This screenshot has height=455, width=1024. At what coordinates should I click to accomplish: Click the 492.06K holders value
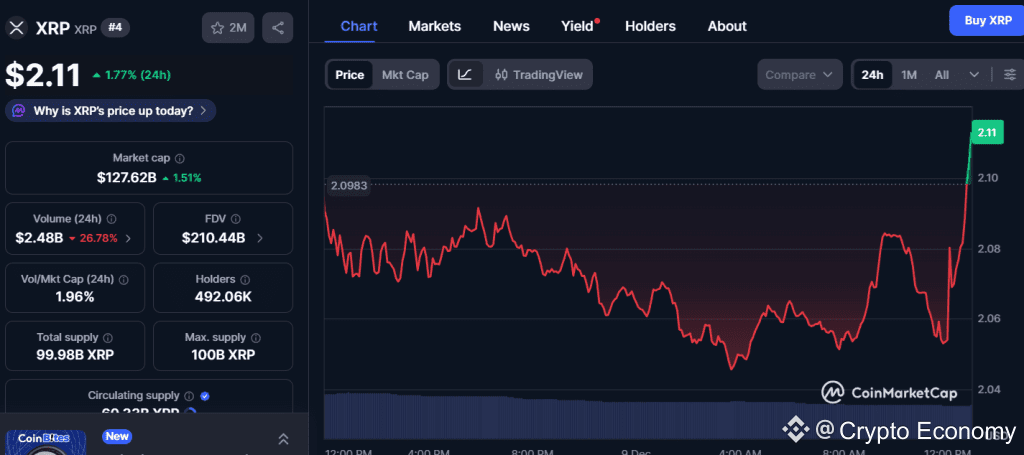(x=223, y=297)
